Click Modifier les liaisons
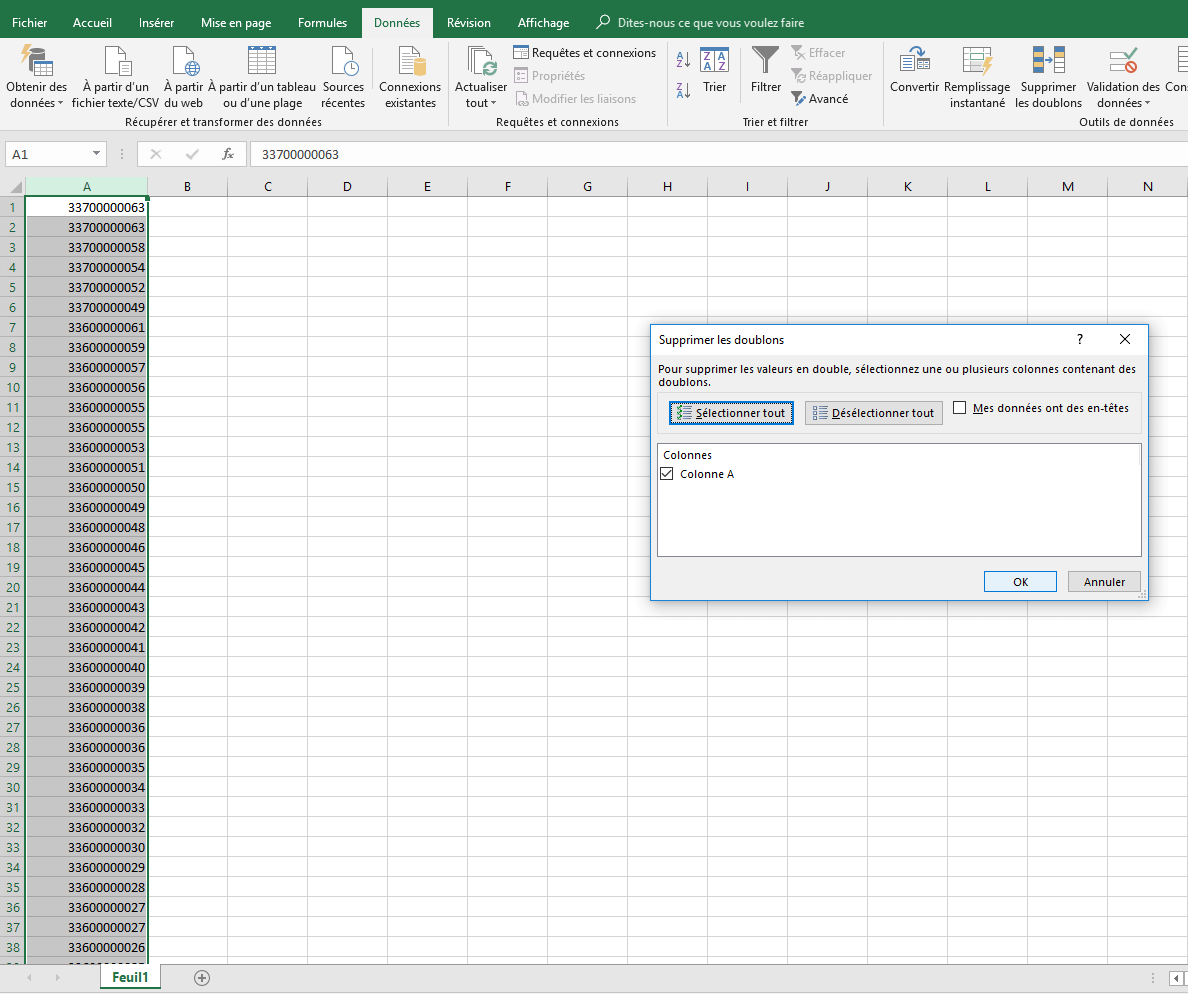This screenshot has height=994, width=1188. 576,98
